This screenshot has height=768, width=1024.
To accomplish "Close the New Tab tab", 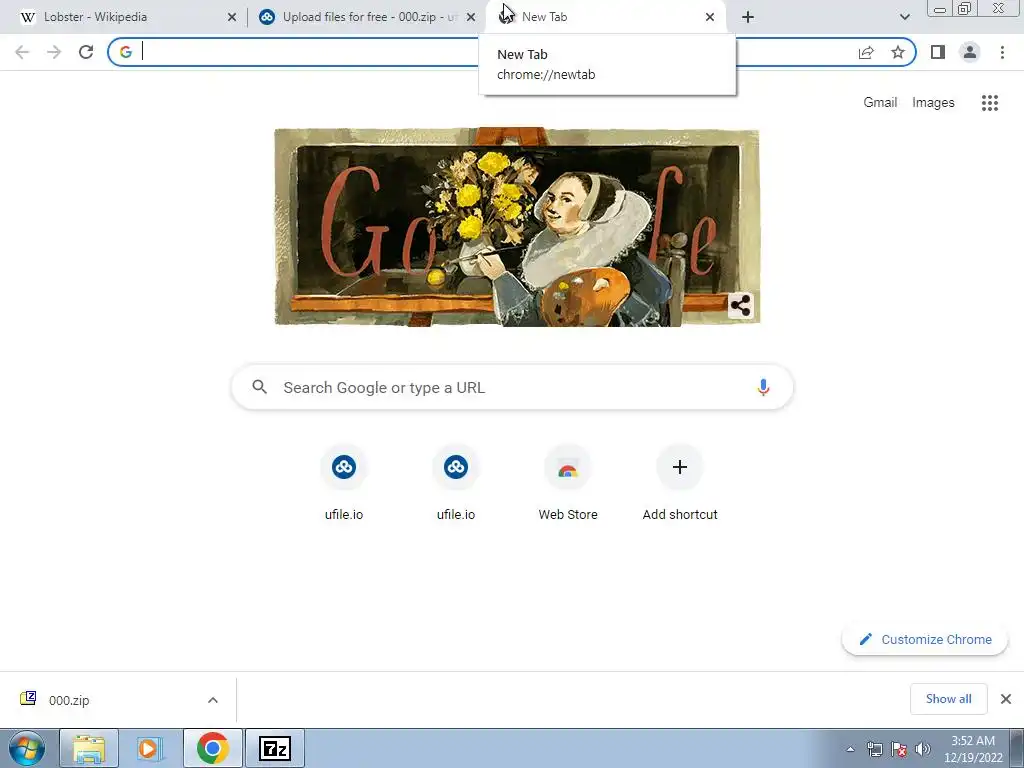I will point(710,18).
